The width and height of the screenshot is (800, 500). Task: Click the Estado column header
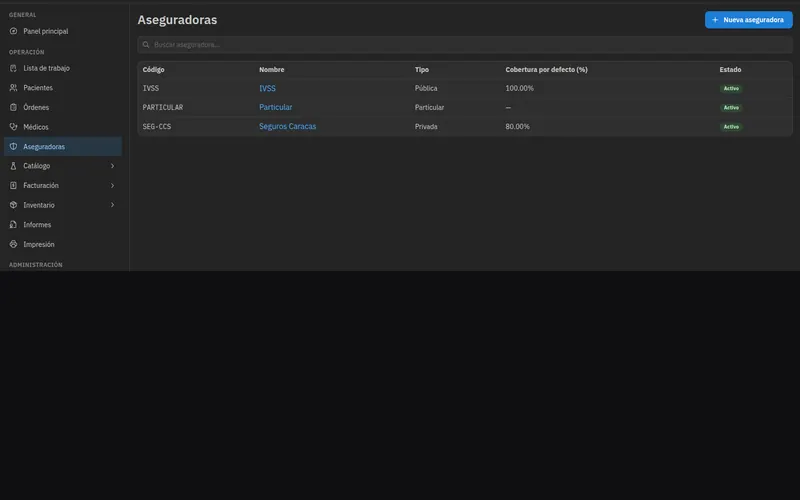(x=730, y=69)
